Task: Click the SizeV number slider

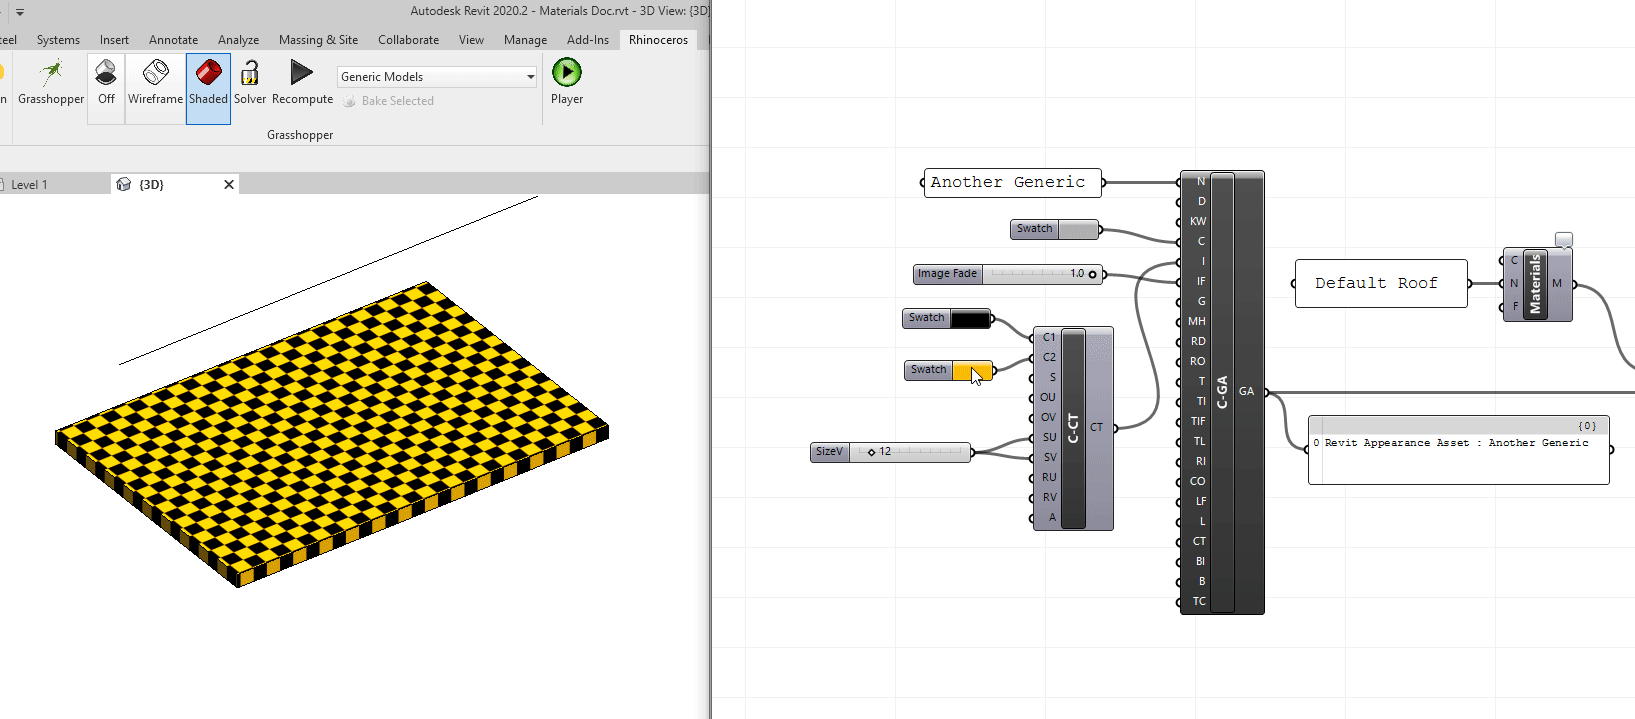Action: (910, 452)
